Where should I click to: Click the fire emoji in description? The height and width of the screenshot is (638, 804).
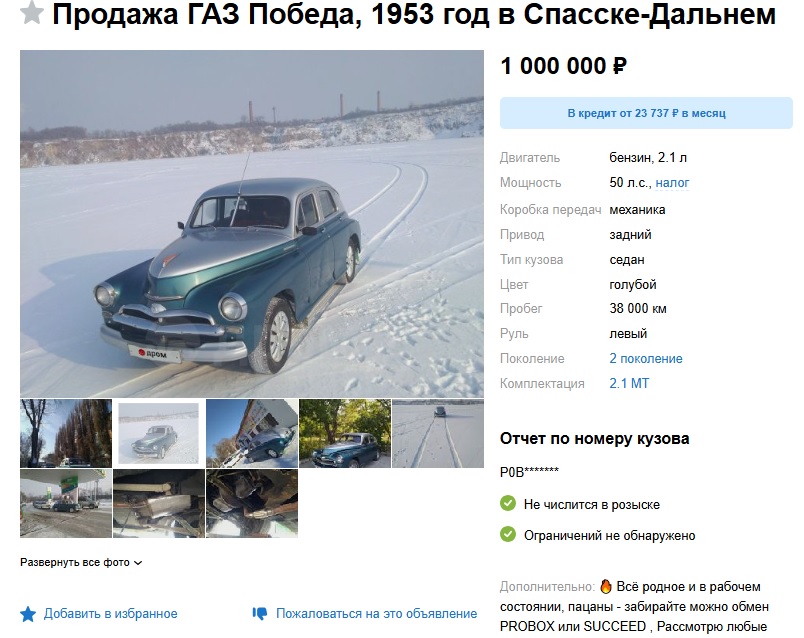[x=606, y=586]
